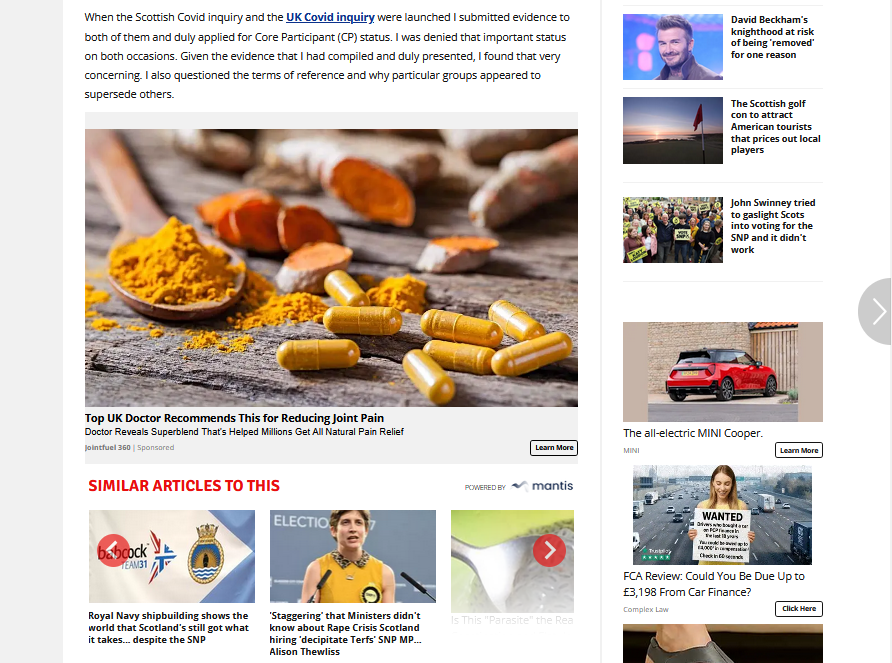Screen dimensions: 892x663
Task: Open Top UK Doctor Recommends headline
Action: click(234, 418)
